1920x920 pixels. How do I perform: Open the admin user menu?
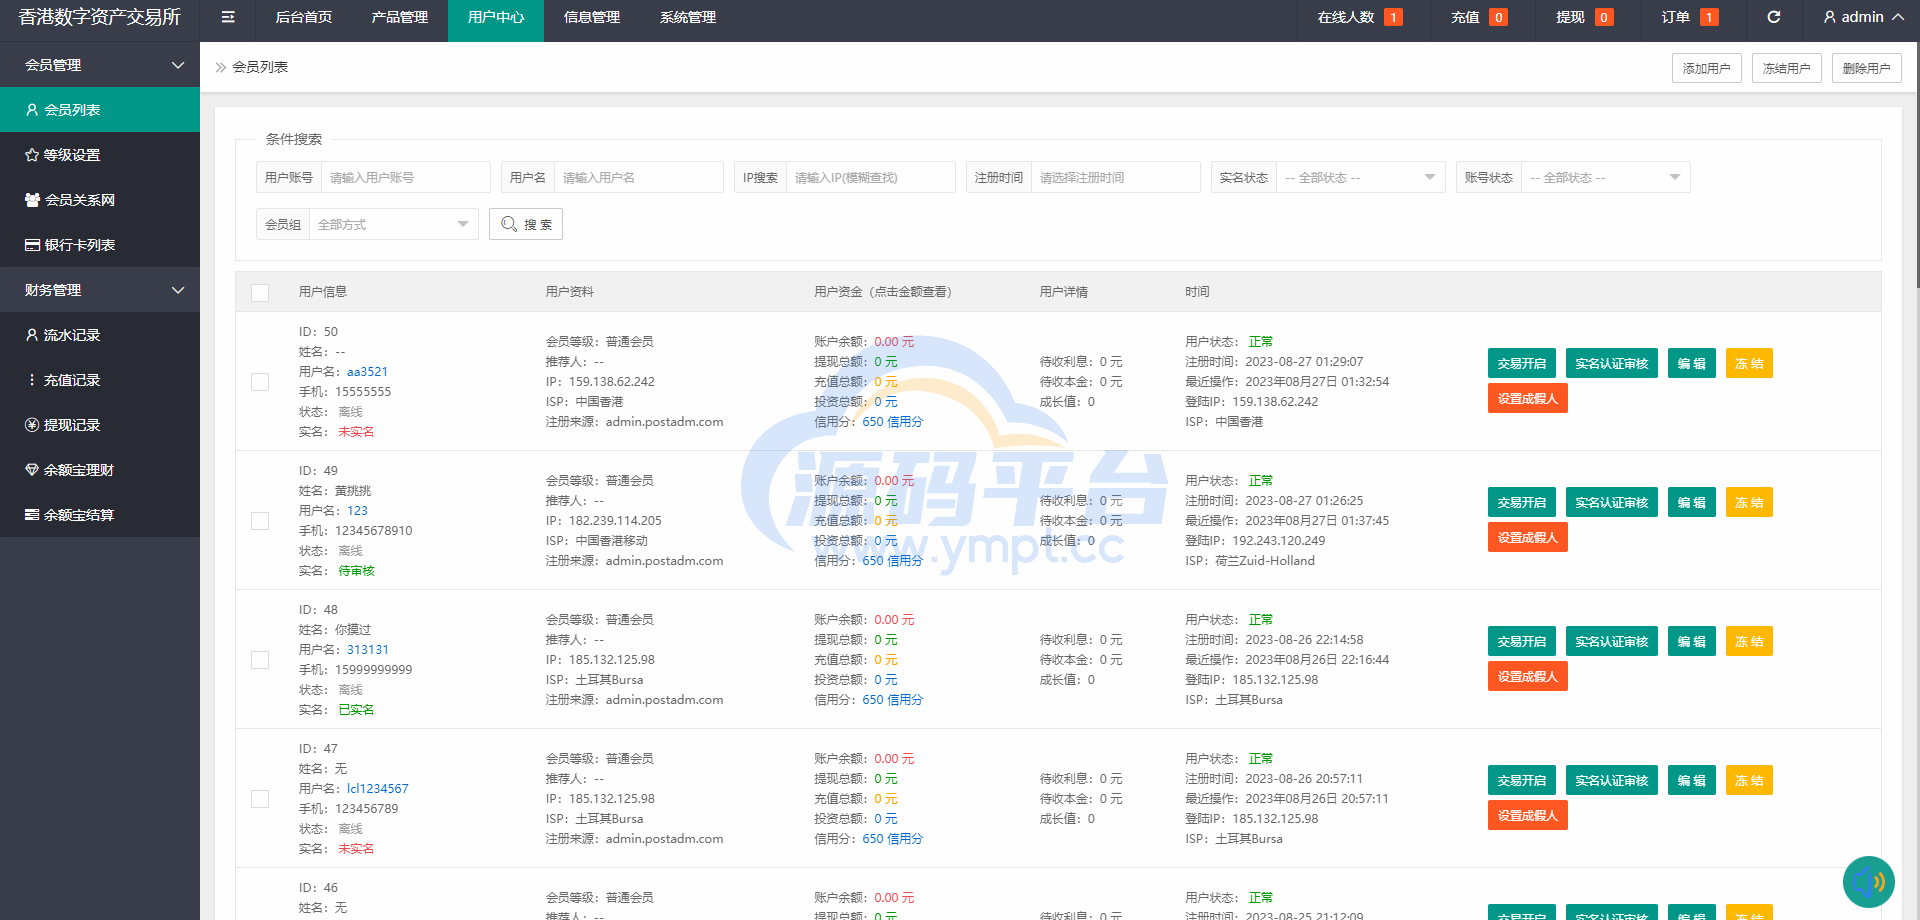(x=1863, y=17)
